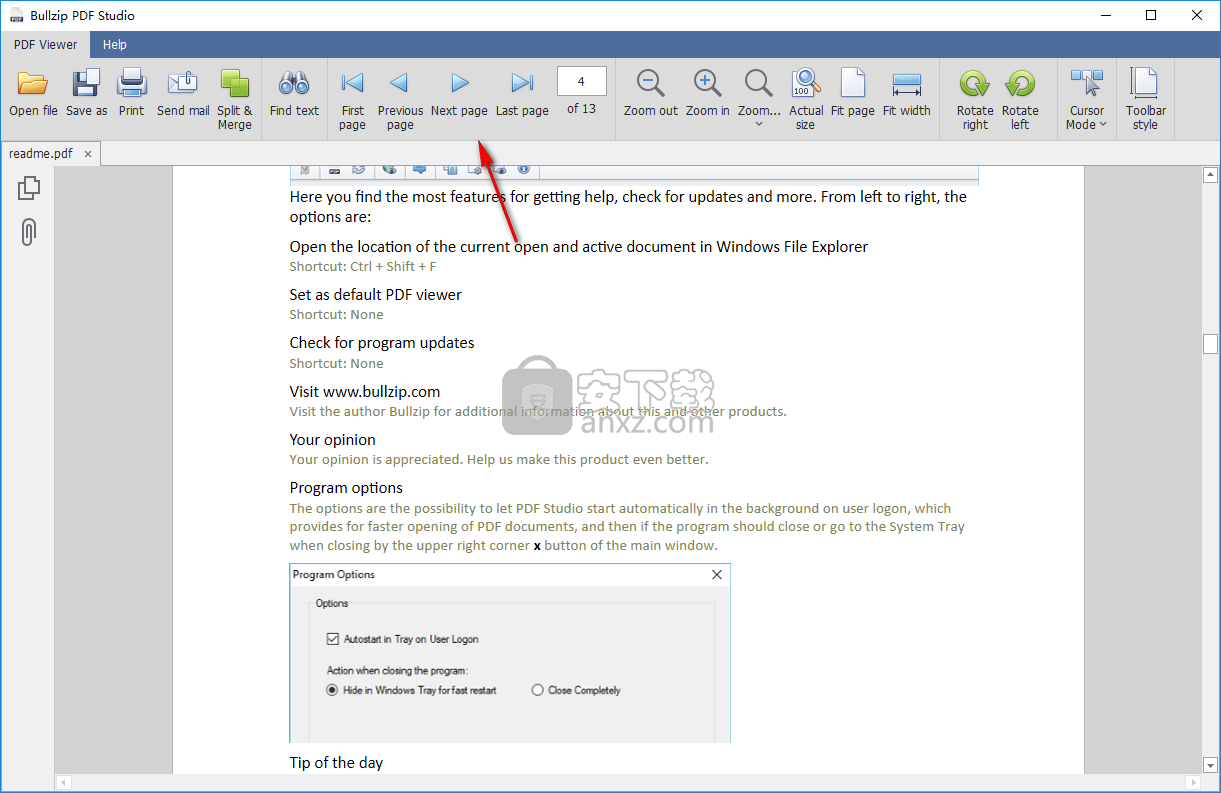Show page thumbnails sidebar panel
The image size is (1221, 793).
pos(29,187)
